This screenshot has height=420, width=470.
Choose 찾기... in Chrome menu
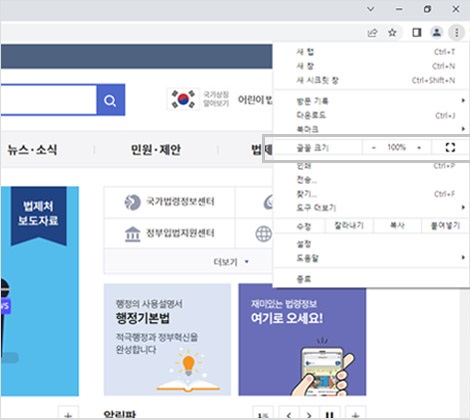[x=371, y=194]
